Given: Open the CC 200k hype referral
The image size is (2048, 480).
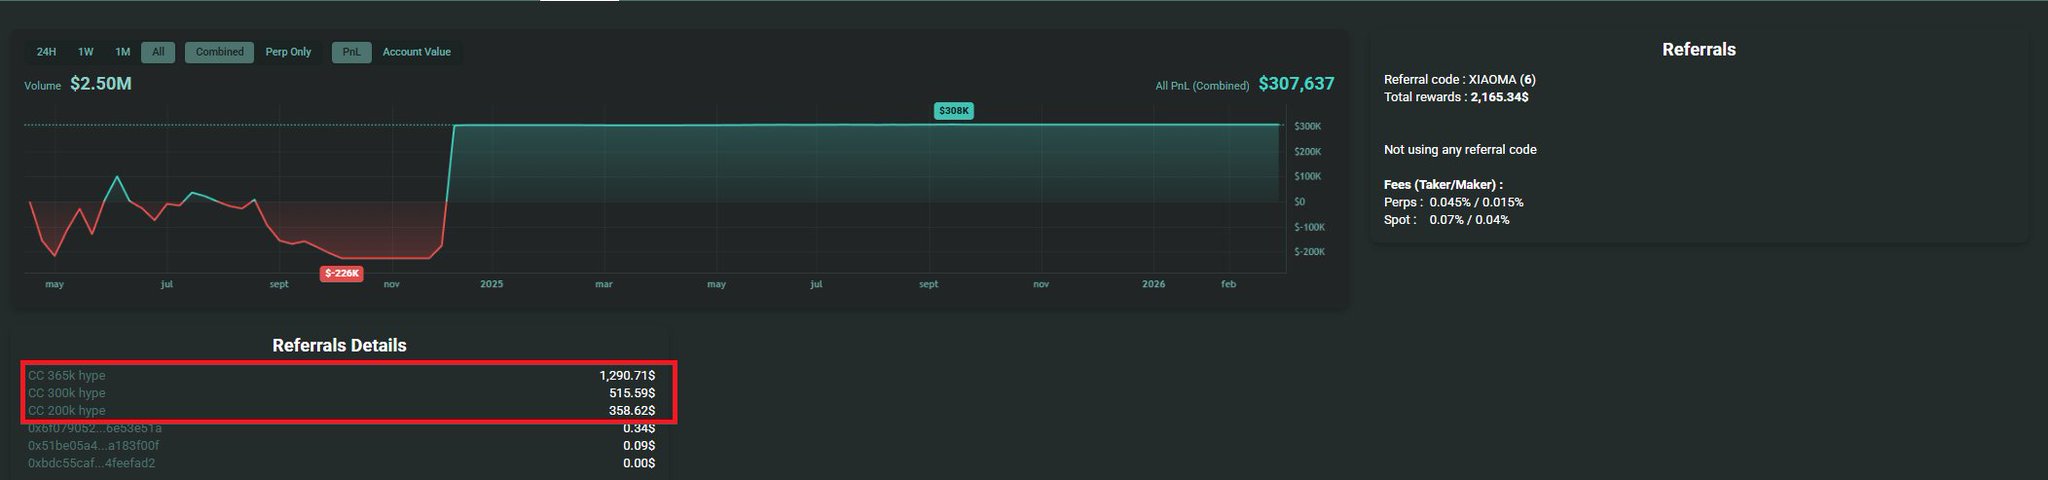Looking at the screenshot, I should [66, 411].
